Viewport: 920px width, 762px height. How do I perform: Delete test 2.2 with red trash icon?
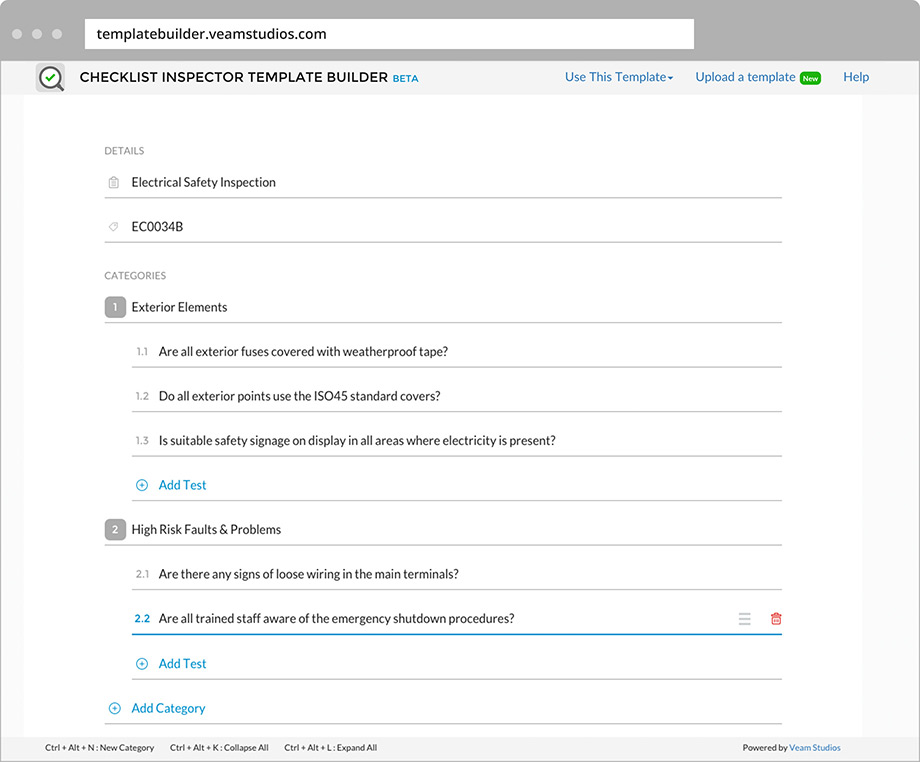click(776, 619)
